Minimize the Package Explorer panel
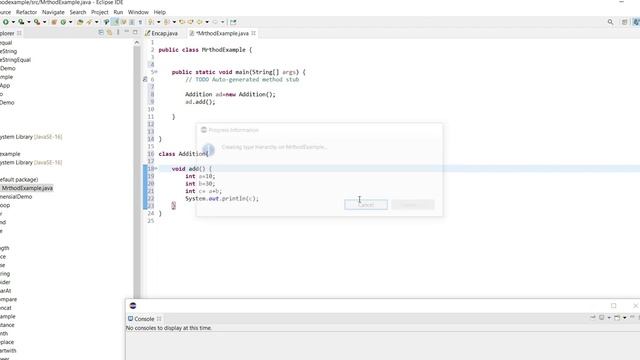This screenshot has height=360, width=640. pos(127,32)
